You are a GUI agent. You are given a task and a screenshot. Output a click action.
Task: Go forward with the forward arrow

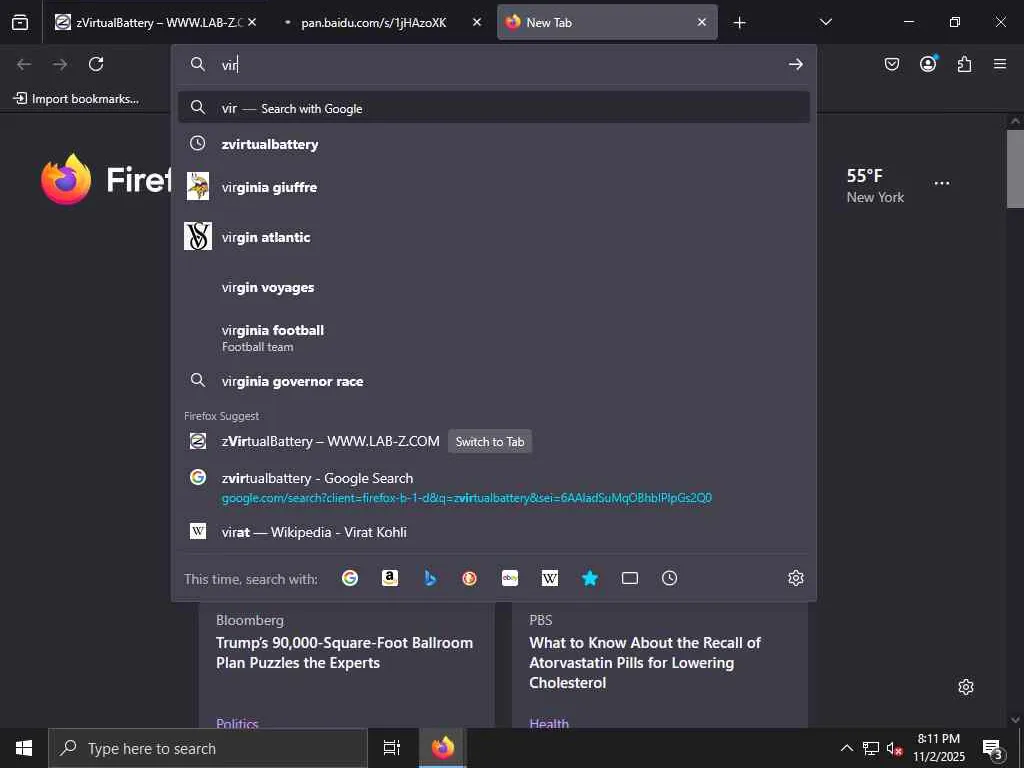(x=60, y=64)
